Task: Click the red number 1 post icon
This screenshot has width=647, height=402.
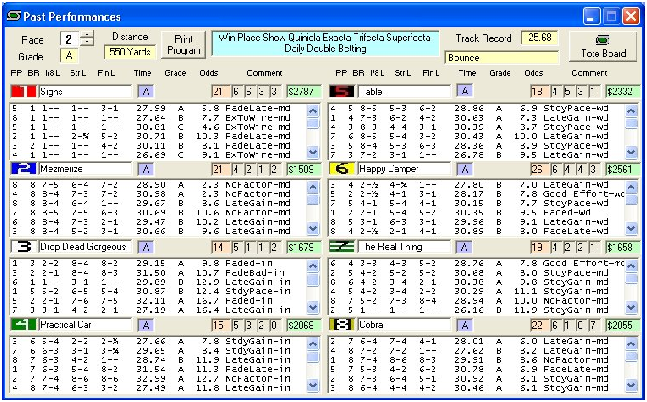Action: pyautogui.click(x=24, y=91)
